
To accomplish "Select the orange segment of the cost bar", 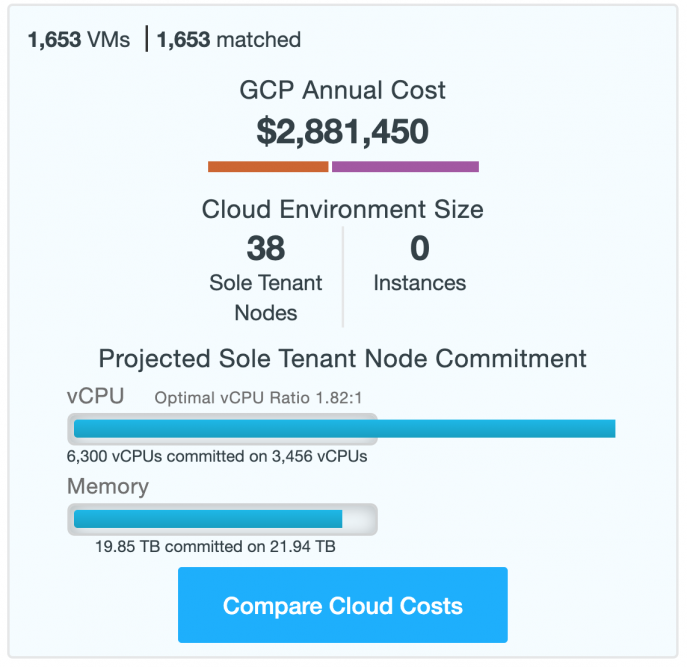I will tap(267, 167).
